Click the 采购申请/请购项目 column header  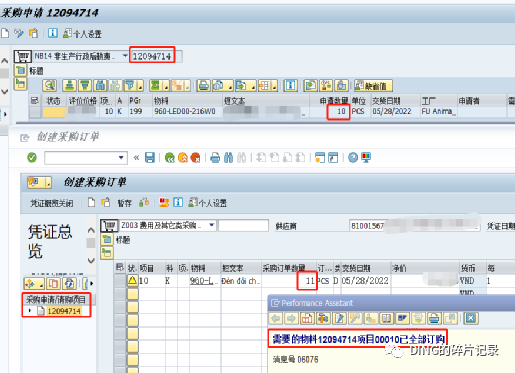click(x=56, y=299)
